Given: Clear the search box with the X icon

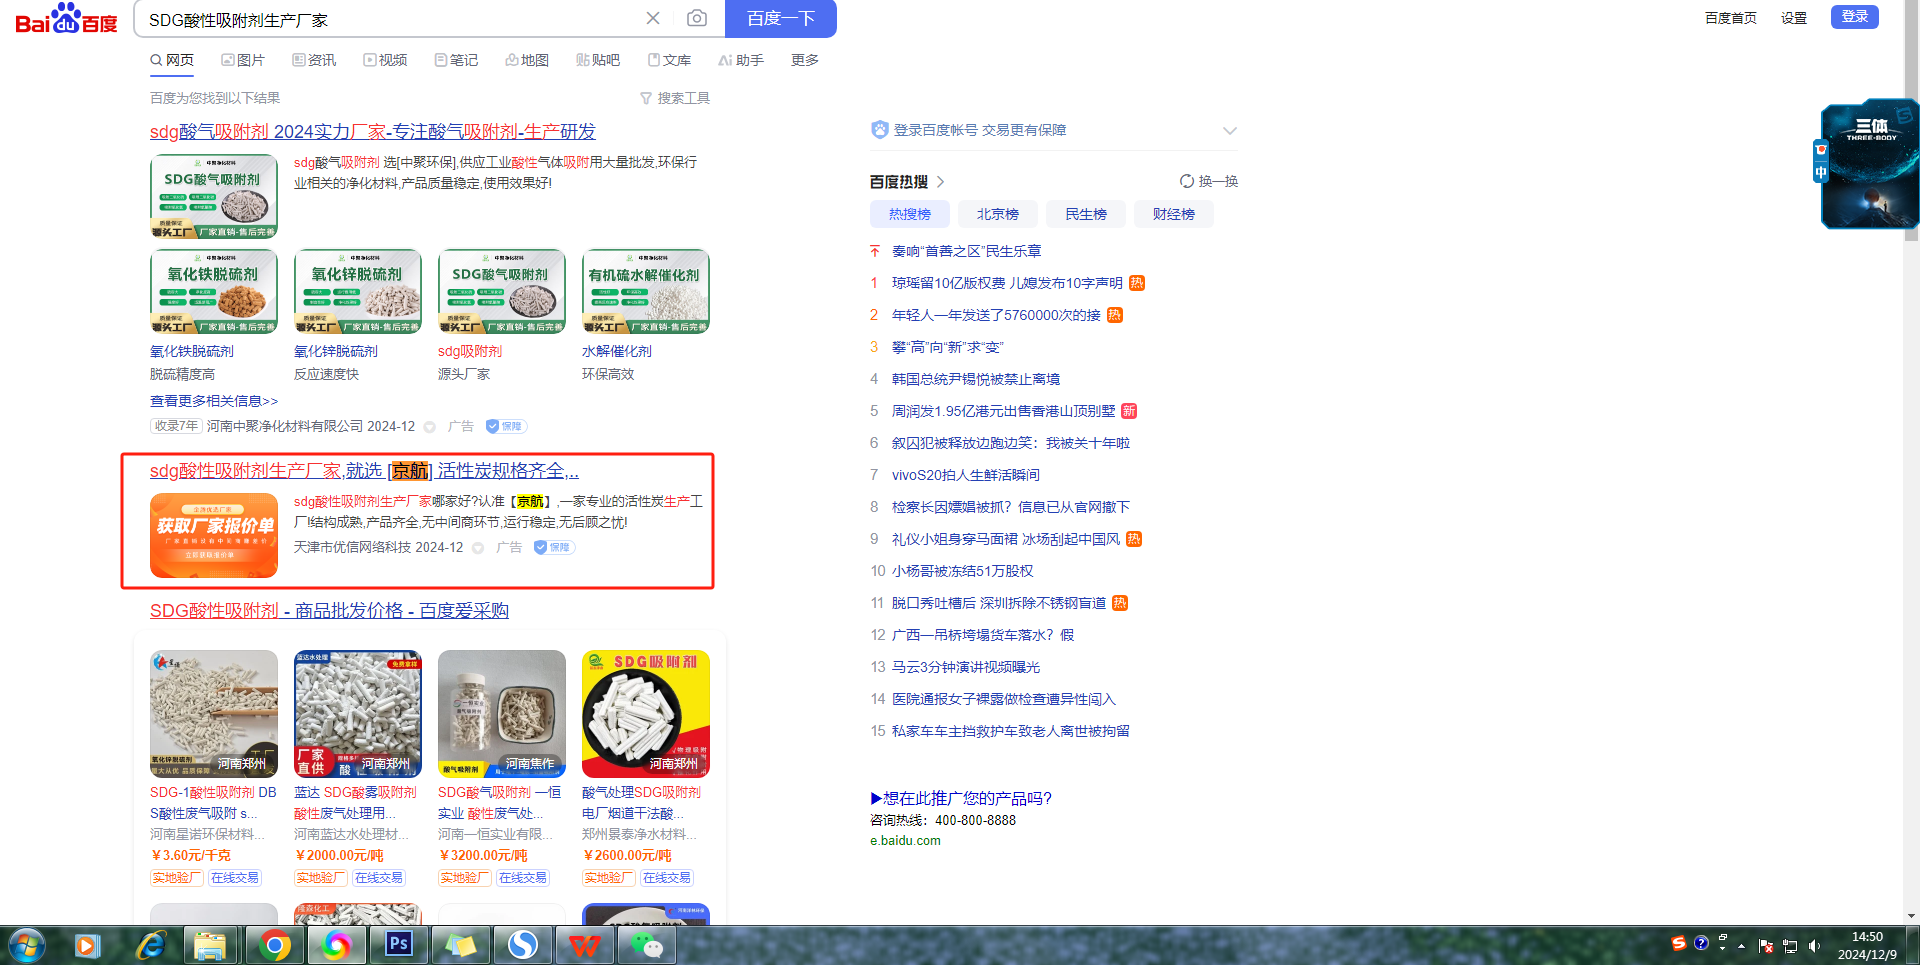Looking at the screenshot, I should pyautogui.click(x=653, y=18).
